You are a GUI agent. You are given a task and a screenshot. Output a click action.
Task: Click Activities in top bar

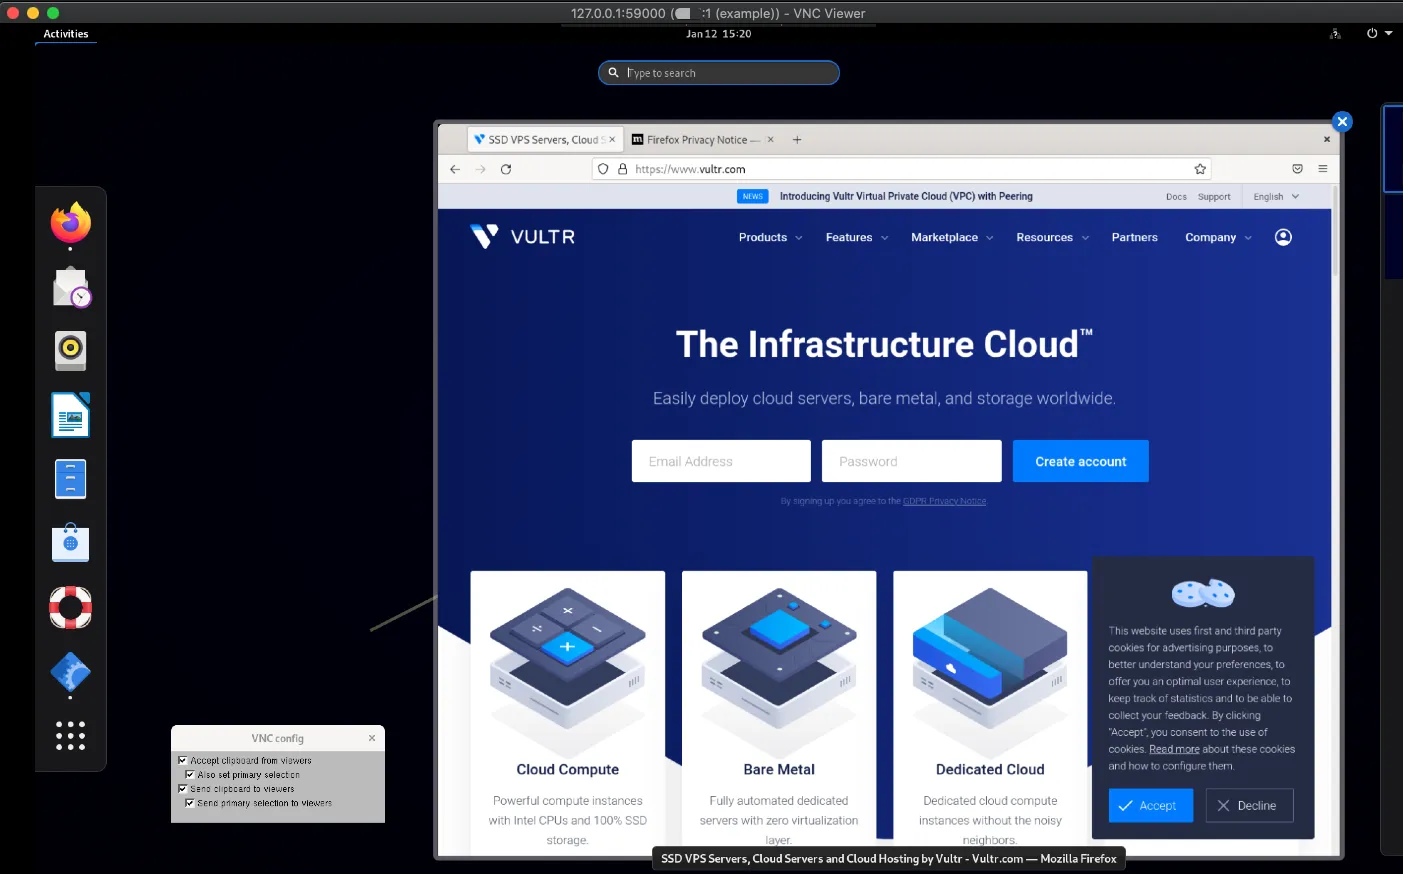[x=66, y=34]
